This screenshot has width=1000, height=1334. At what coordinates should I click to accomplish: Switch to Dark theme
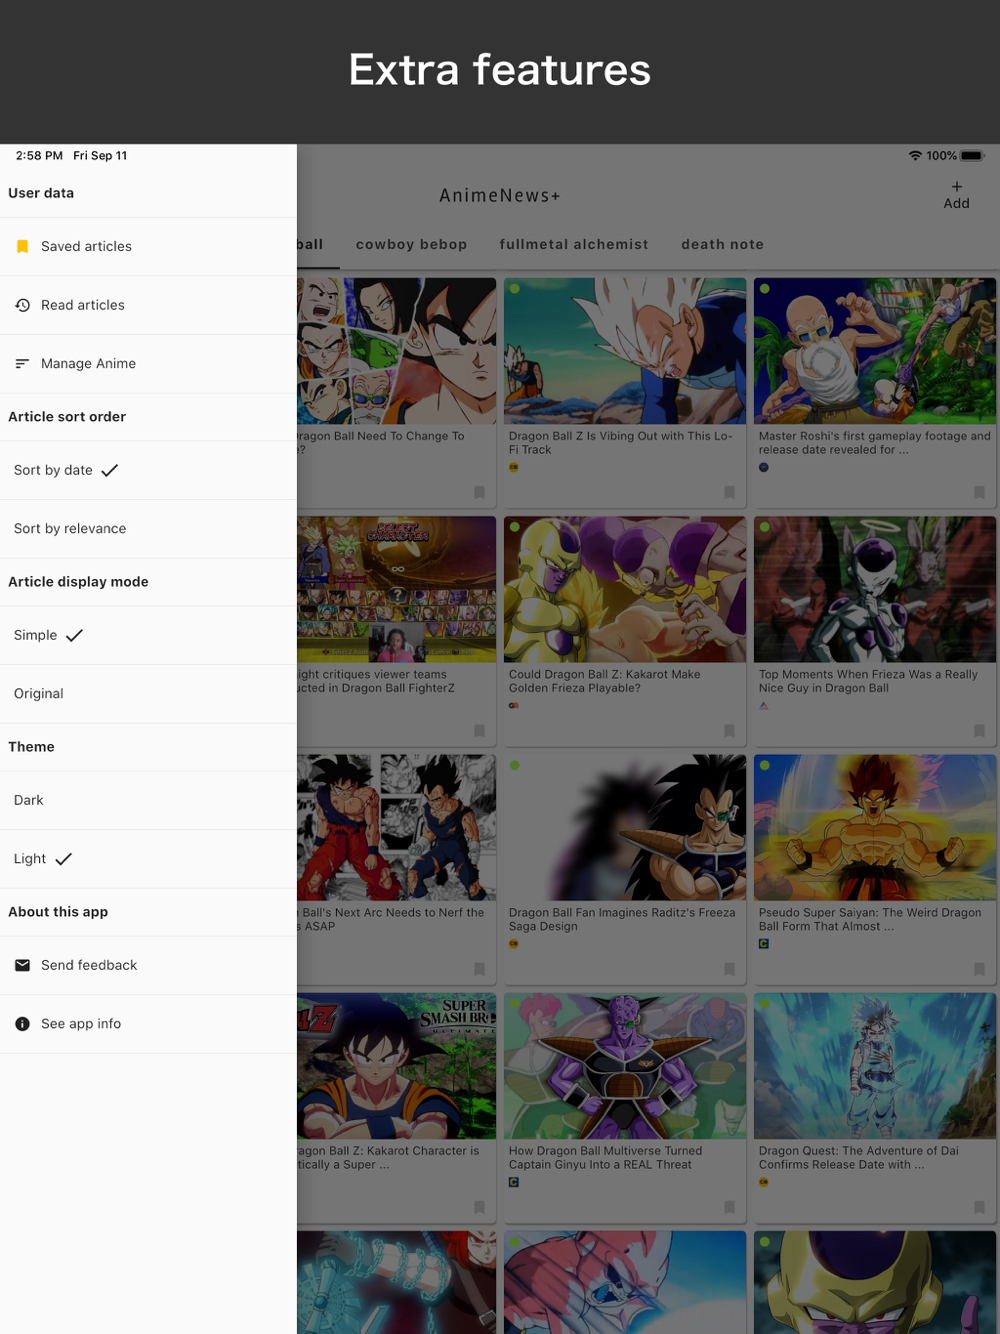point(148,800)
